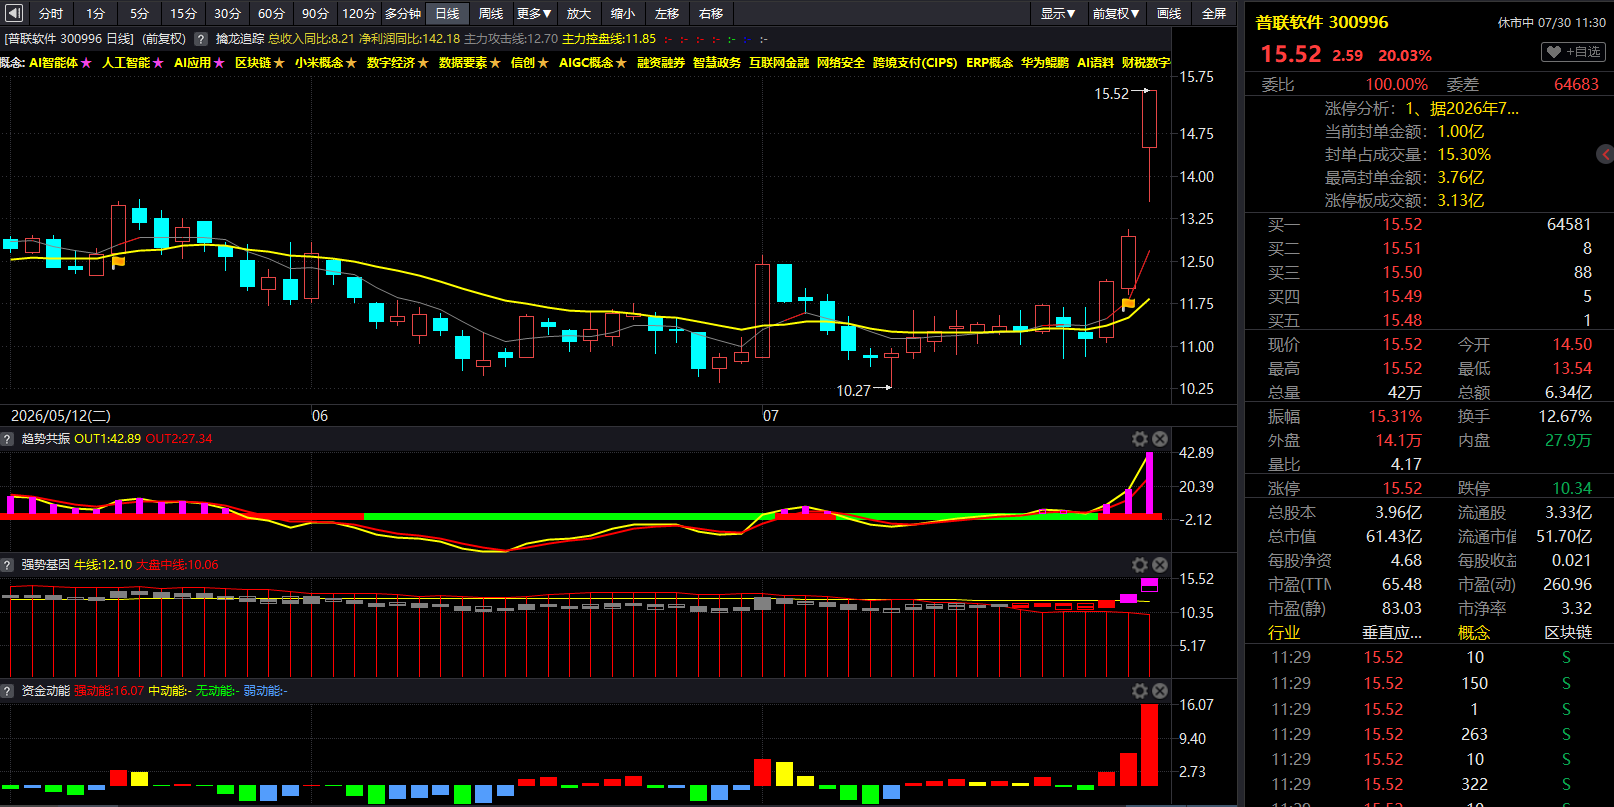Click the 垂直应... industry link
Viewport: 1614px width, 807px height.
(x=1392, y=633)
